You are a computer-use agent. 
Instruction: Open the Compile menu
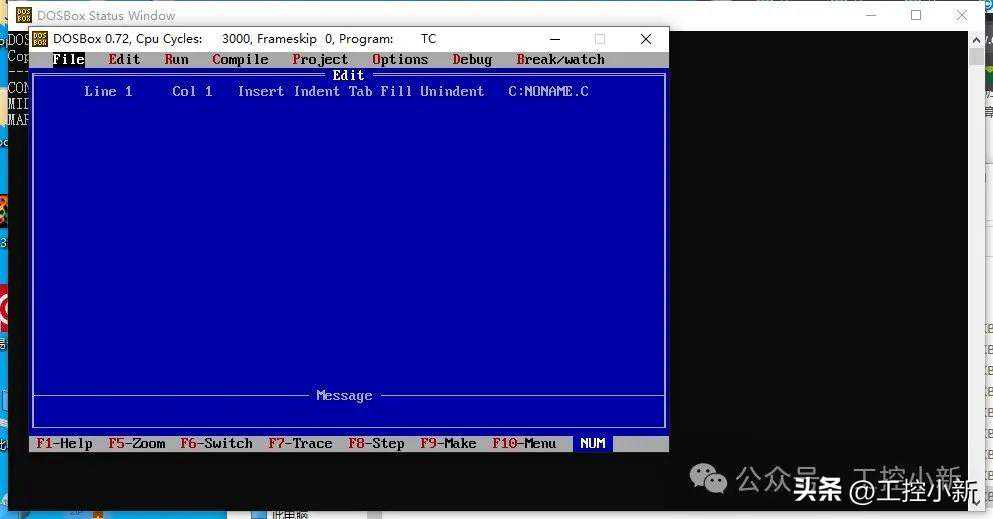[240, 59]
